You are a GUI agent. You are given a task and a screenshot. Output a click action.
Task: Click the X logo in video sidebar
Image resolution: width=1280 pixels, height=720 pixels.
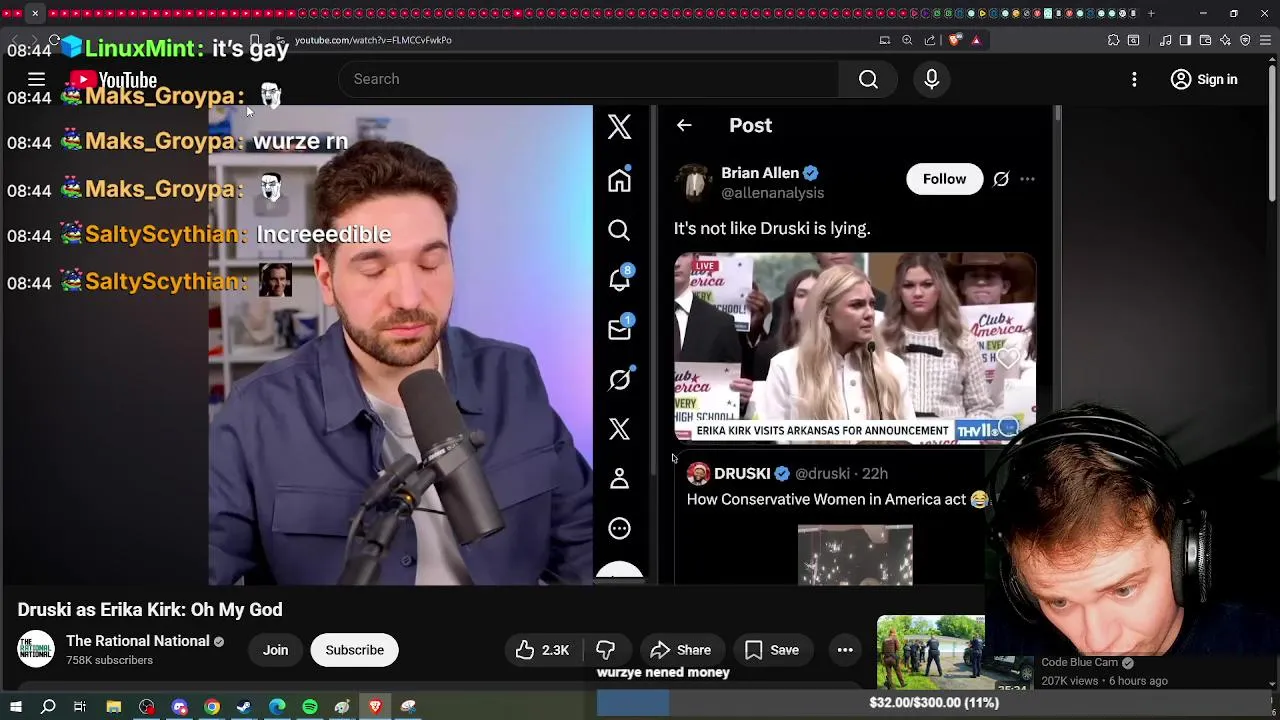pos(619,126)
